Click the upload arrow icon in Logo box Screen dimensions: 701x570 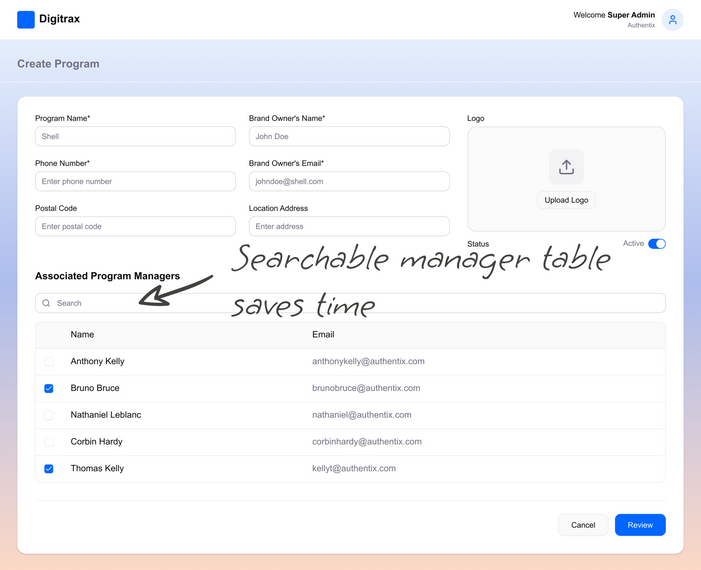pos(566,167)
